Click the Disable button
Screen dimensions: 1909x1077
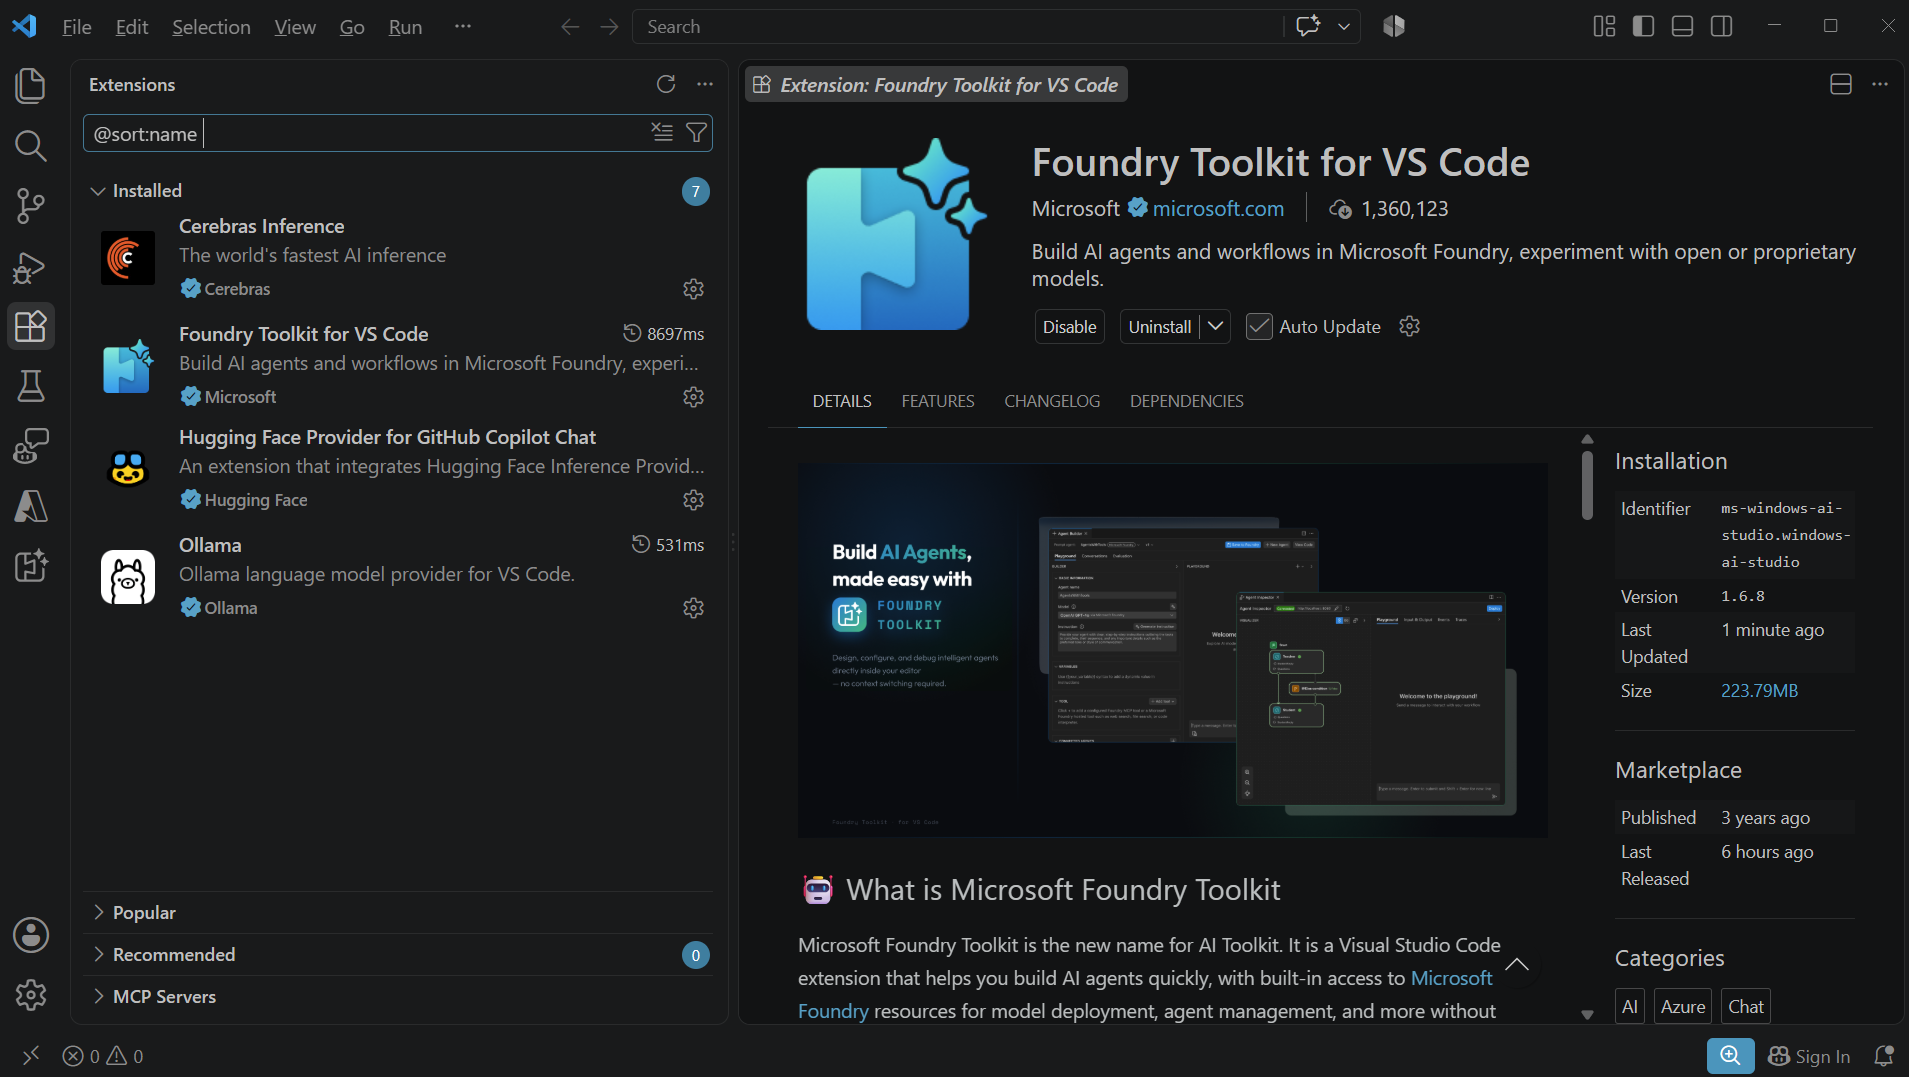[x=1069, y=327]
